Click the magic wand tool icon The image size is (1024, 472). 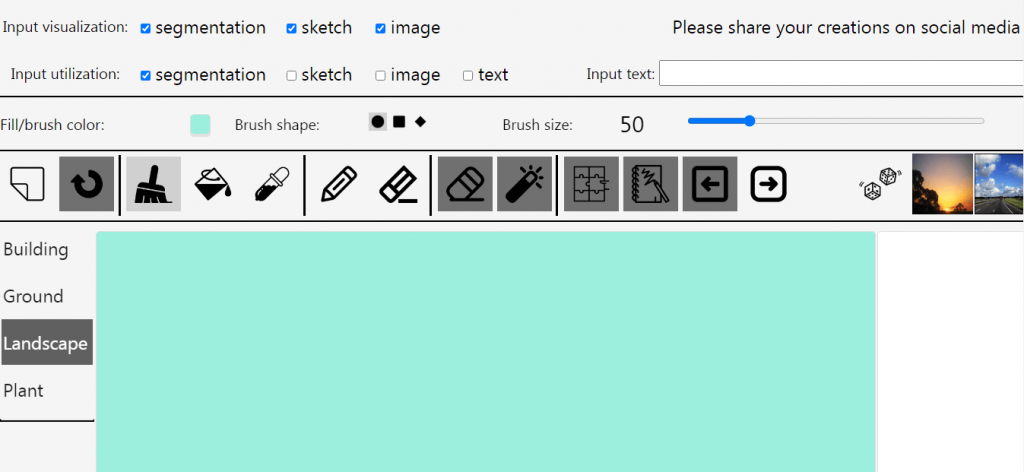[x=524, y=184]
